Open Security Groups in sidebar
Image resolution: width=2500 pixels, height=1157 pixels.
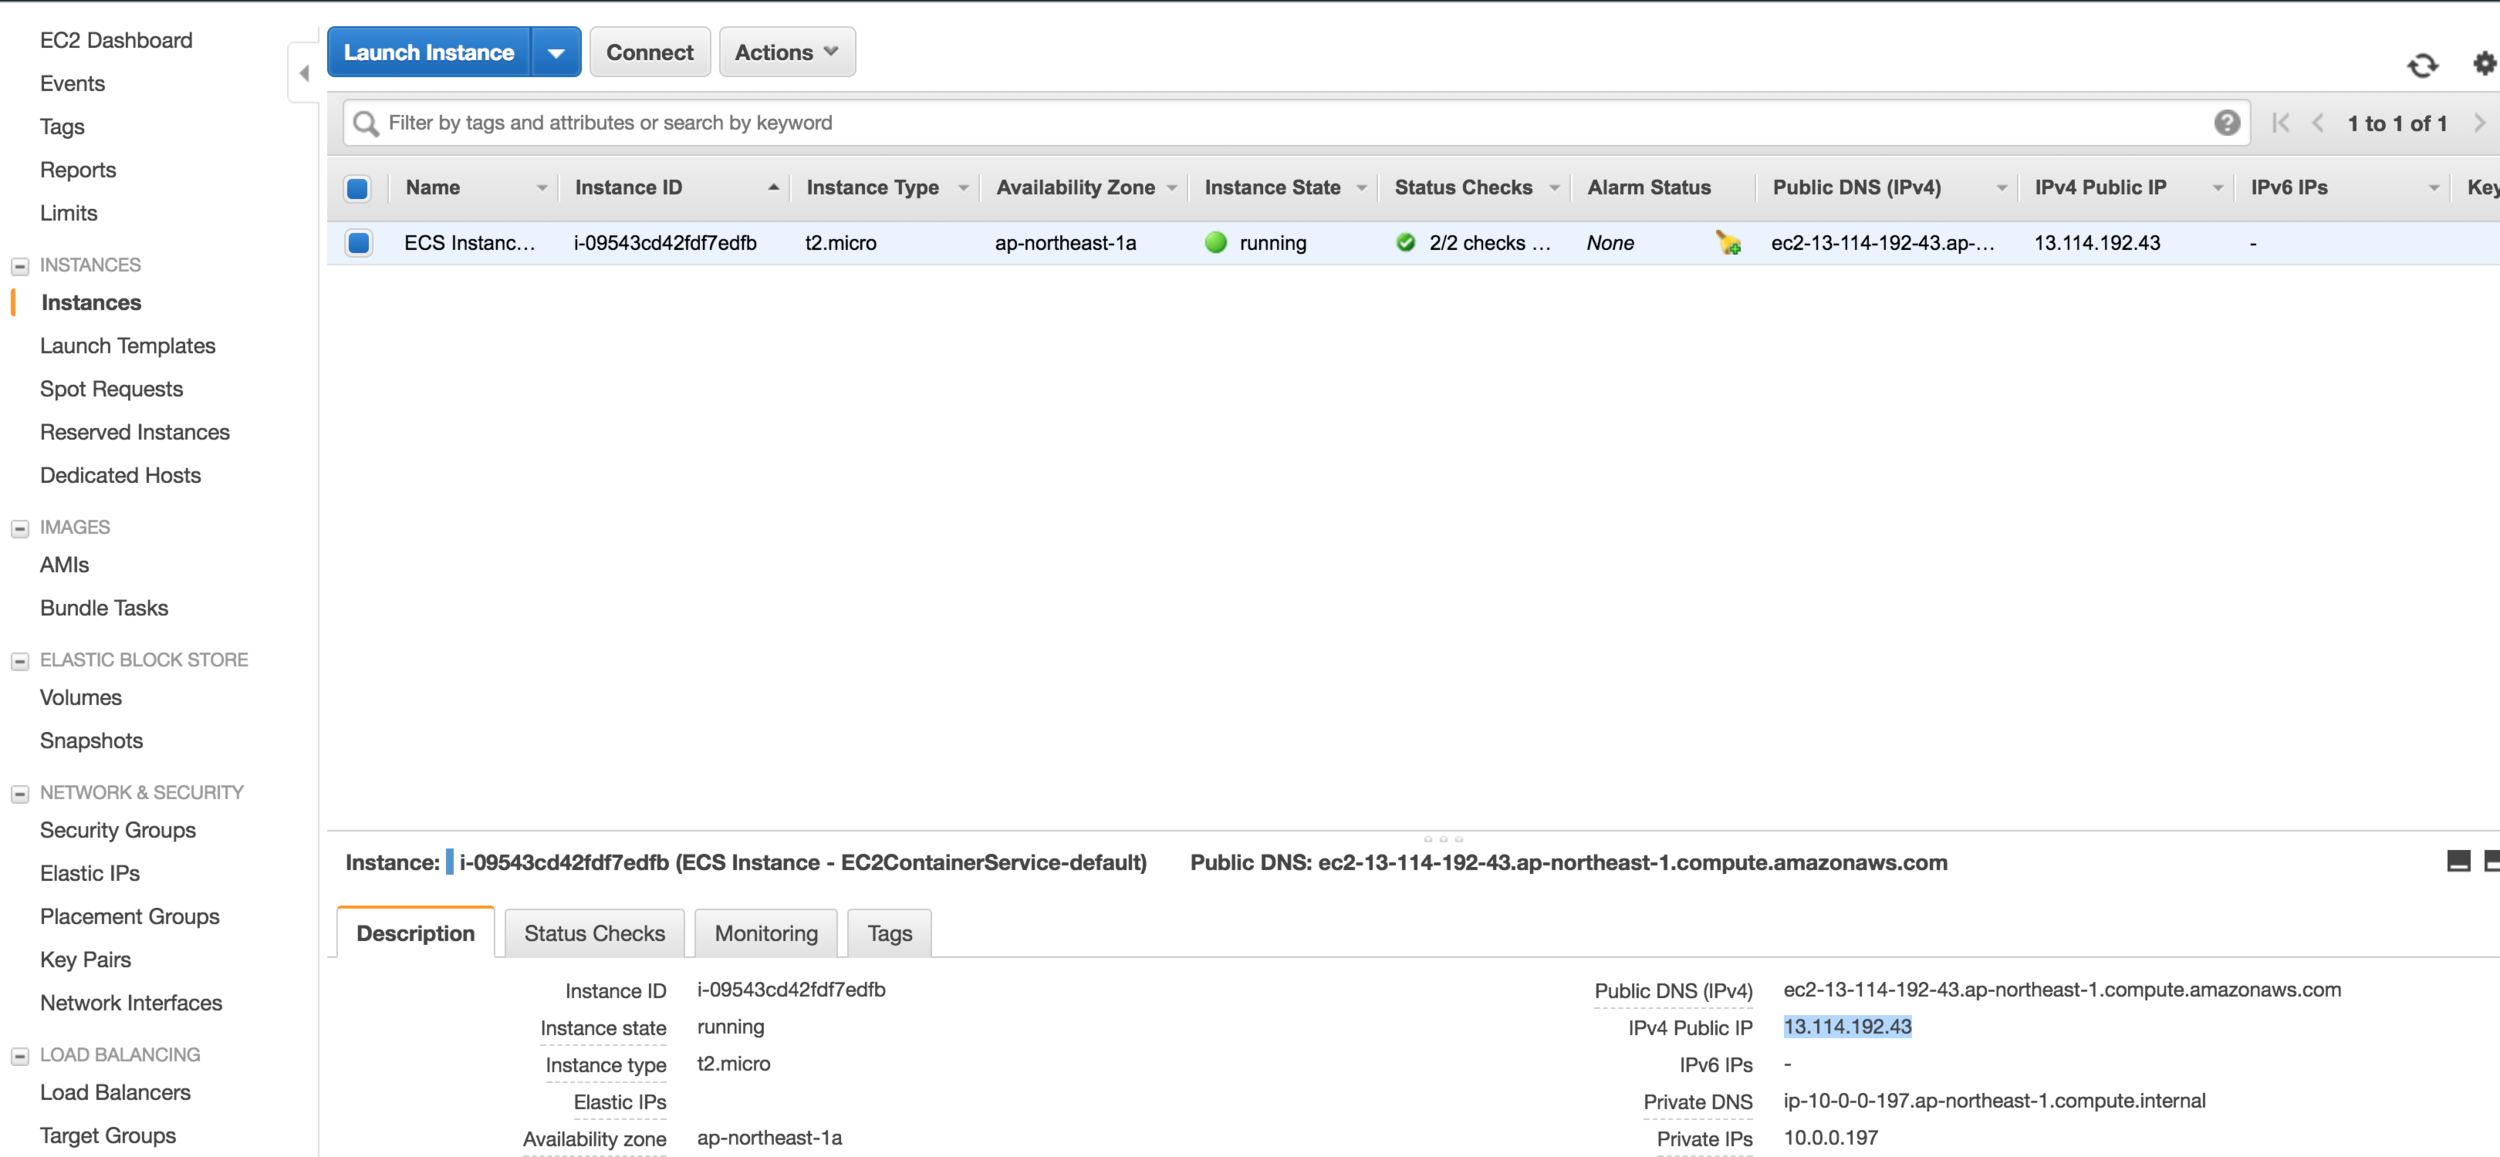pyautogui.click(x=118, y=830)
